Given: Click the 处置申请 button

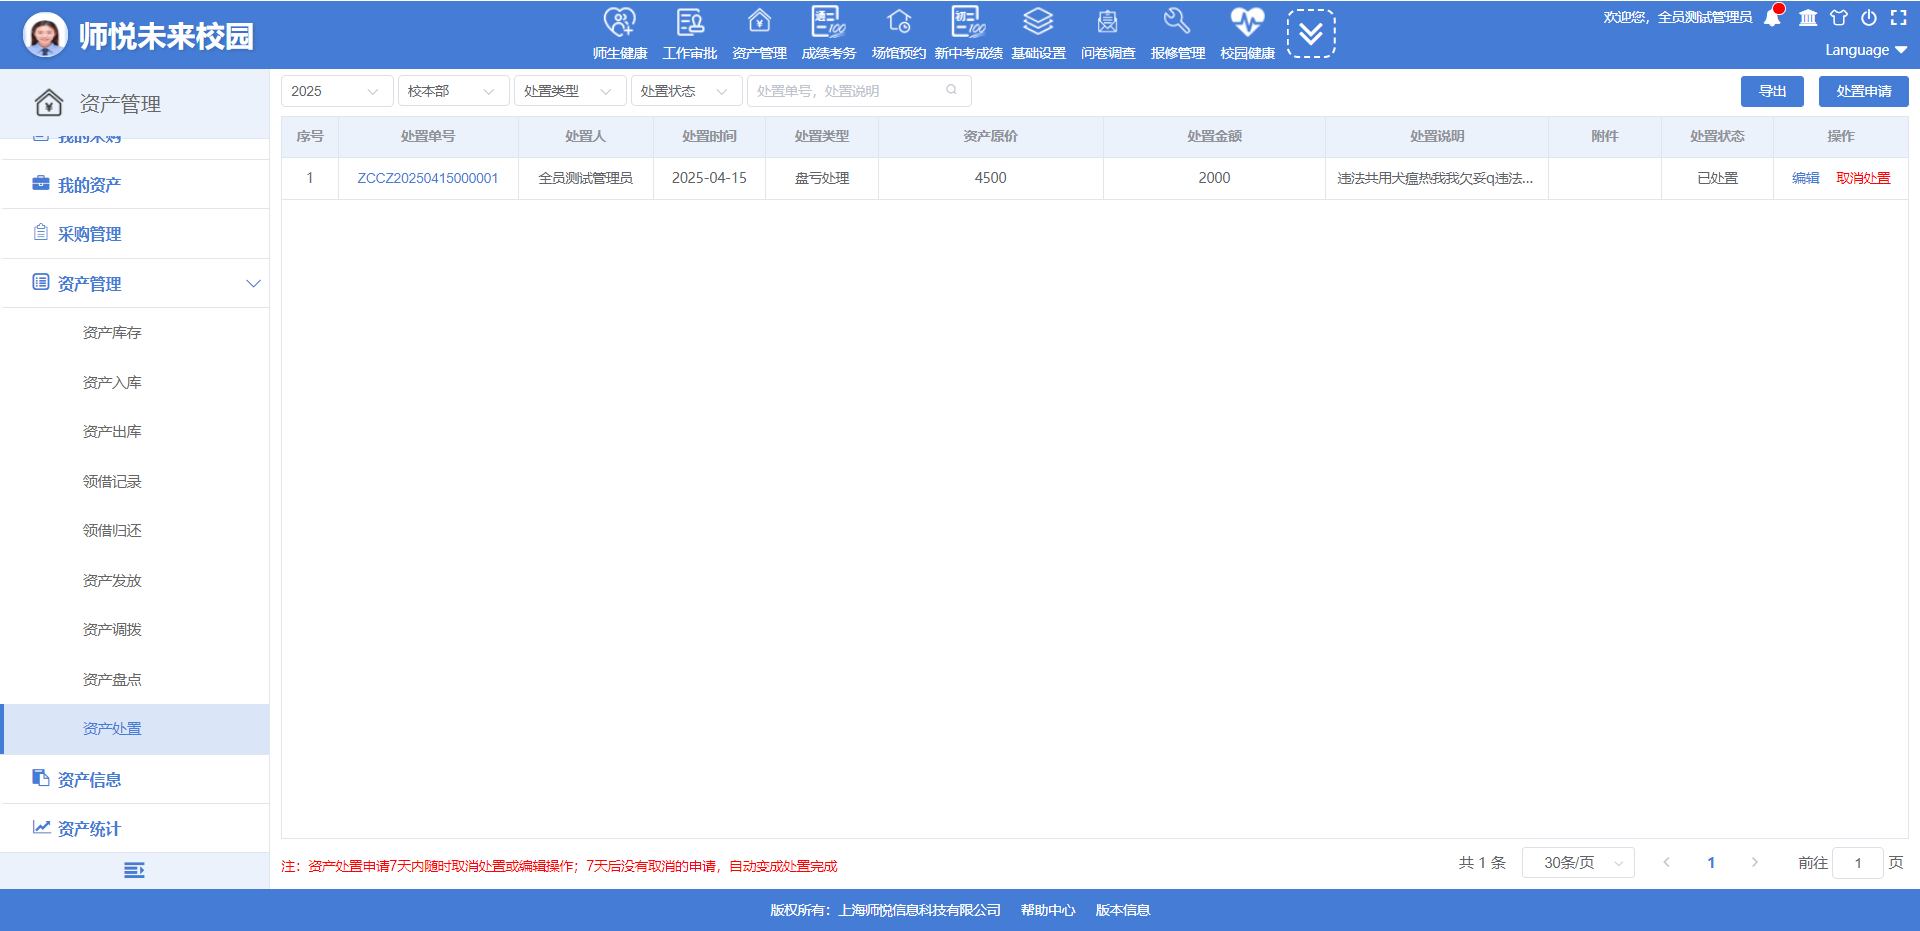Looking at the screenshot, I should click(1864, 91).
